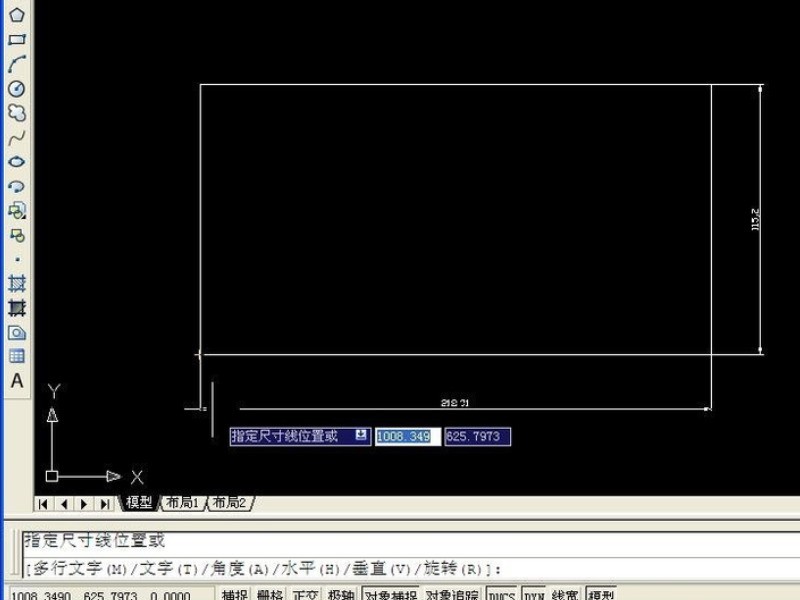Screen dimensions: 800x600
Task: Click the command history line 指定尺寸线位置或
Action: click(95, 540)
